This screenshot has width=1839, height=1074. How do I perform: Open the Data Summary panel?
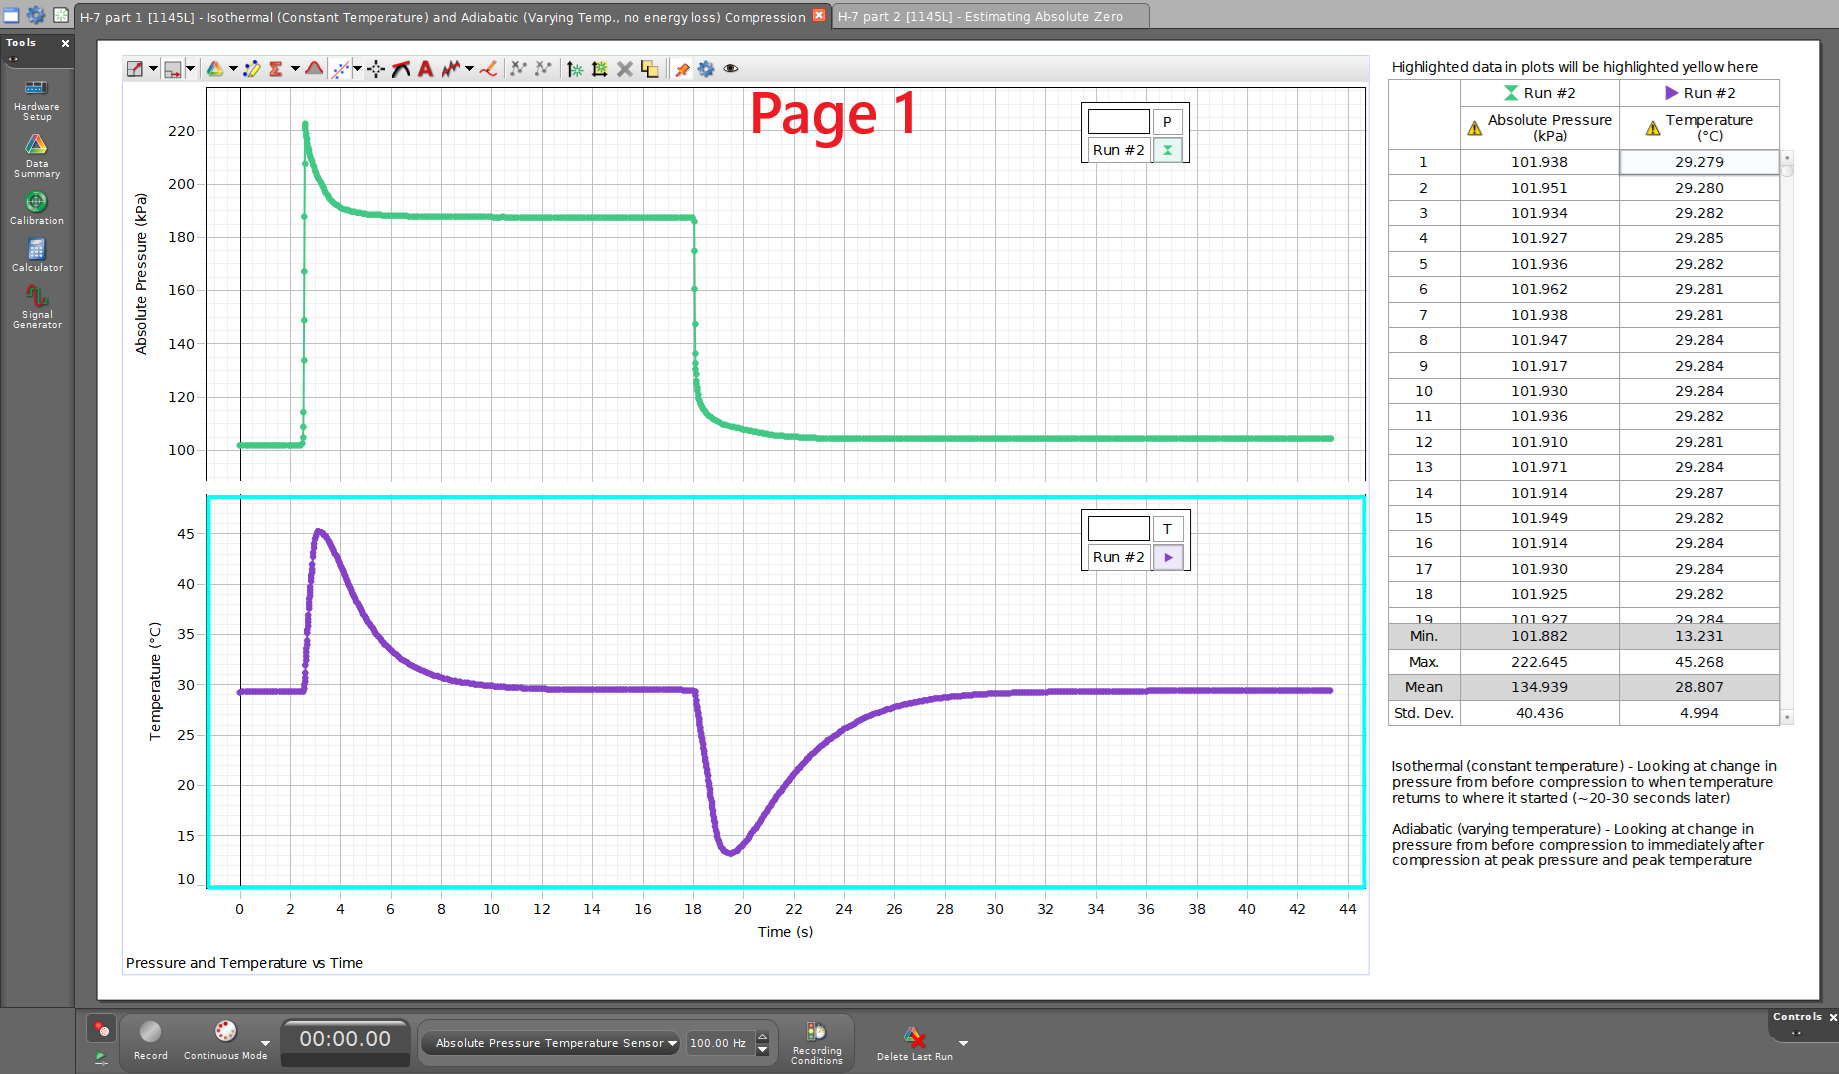[36, 155]
